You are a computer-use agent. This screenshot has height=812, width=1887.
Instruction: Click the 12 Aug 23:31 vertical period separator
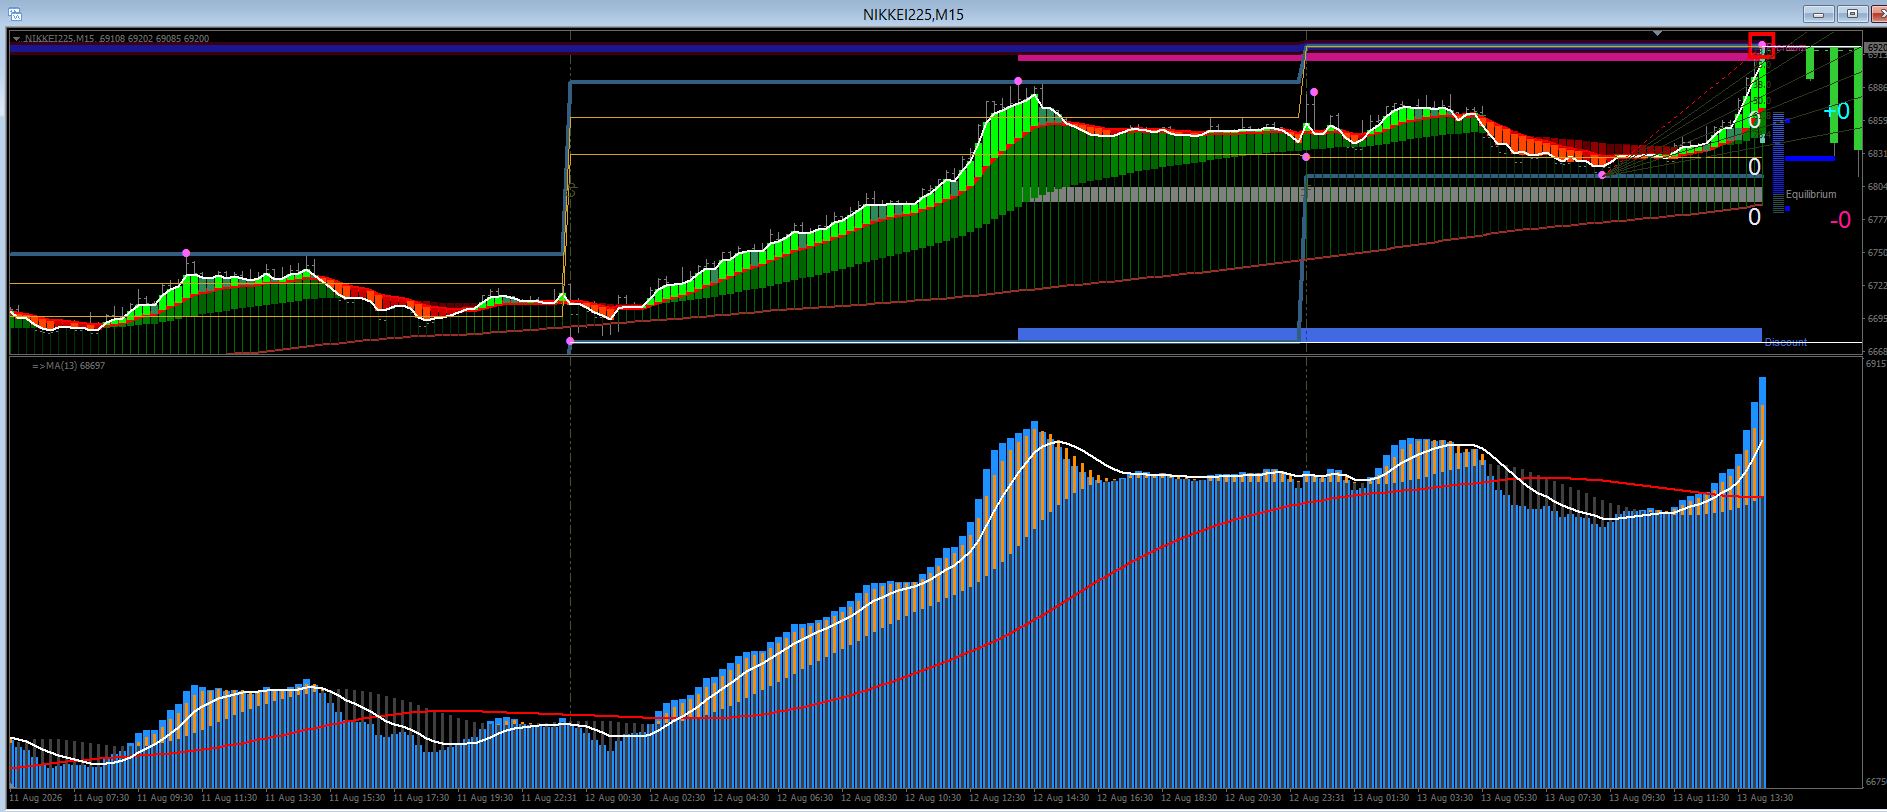(x=1306, y=400)
